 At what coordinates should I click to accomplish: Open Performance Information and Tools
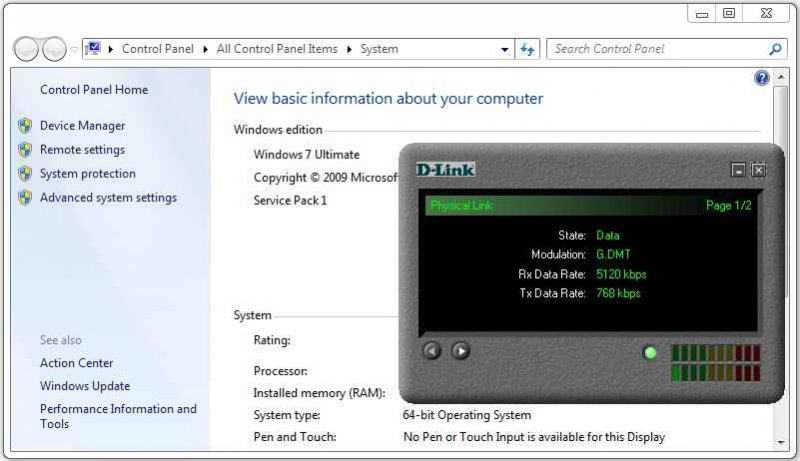118,416
